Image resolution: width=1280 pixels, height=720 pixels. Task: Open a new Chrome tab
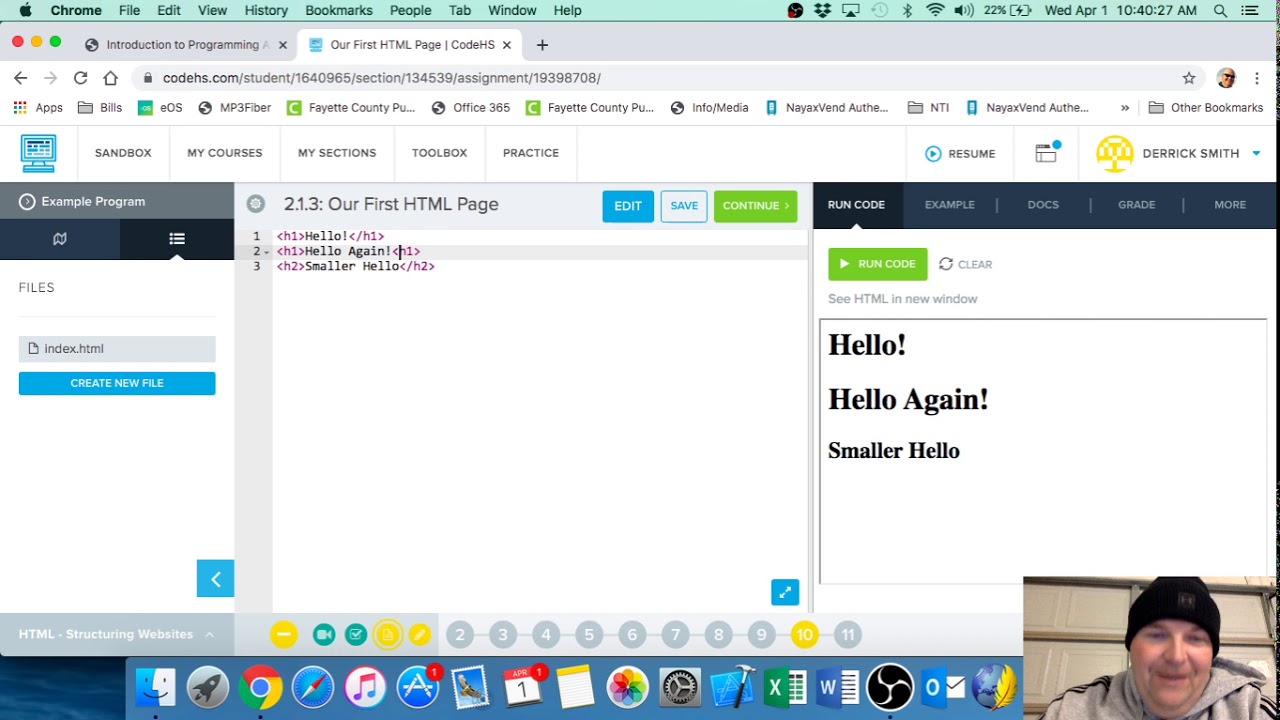coord(542,45)
